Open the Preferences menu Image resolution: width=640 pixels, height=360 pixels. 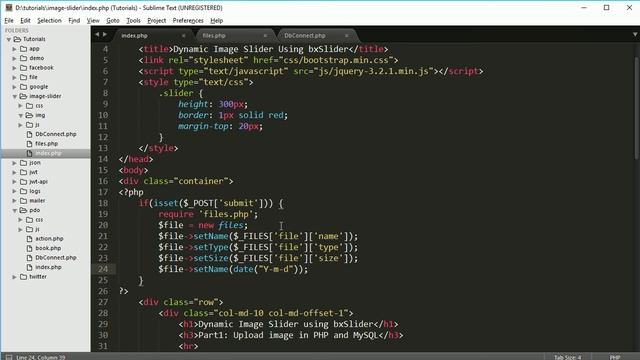pyautogui.click(x=188, y=20)
